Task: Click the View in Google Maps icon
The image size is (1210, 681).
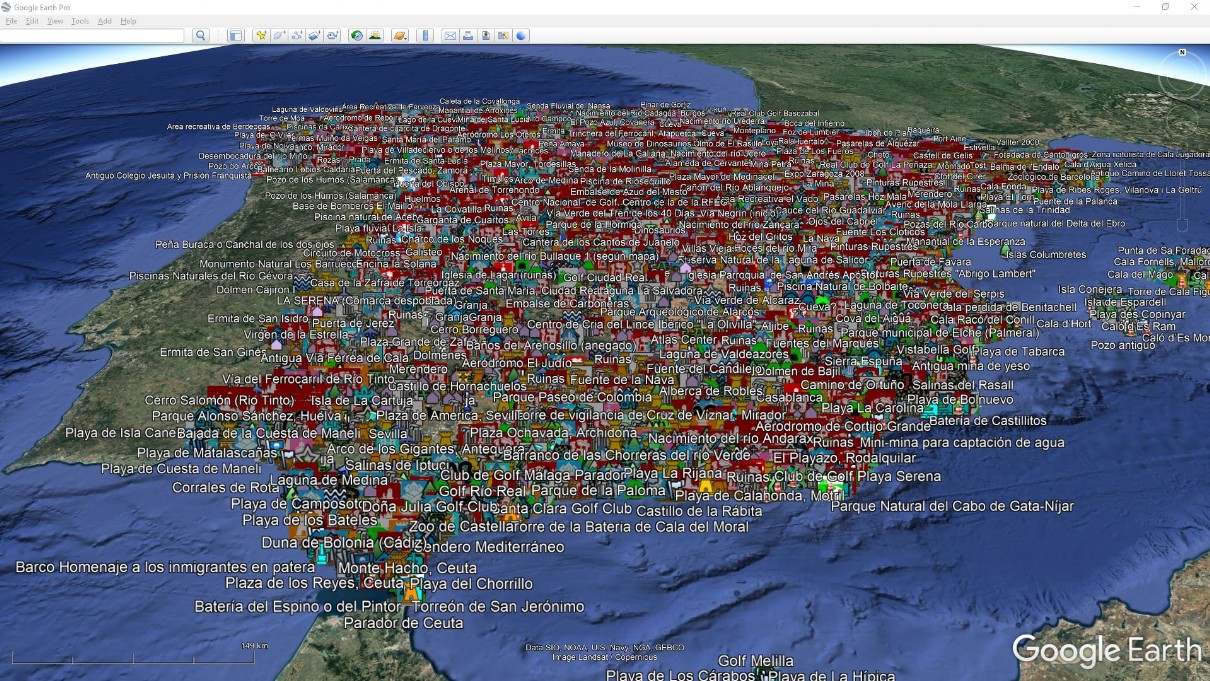Action: pos(503,36)
